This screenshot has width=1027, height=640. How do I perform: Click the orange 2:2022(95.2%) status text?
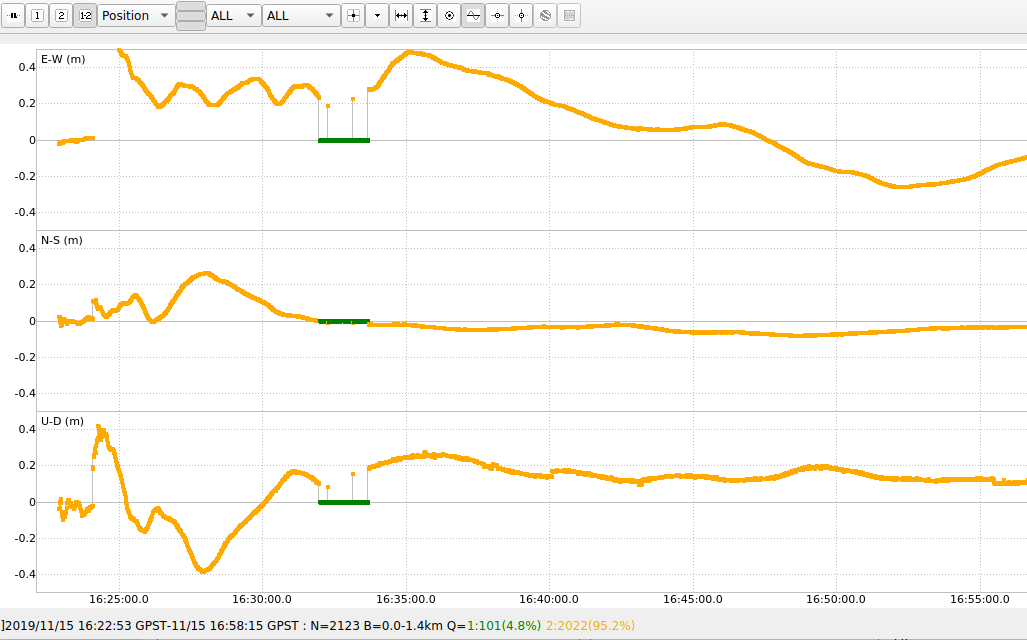590,626
